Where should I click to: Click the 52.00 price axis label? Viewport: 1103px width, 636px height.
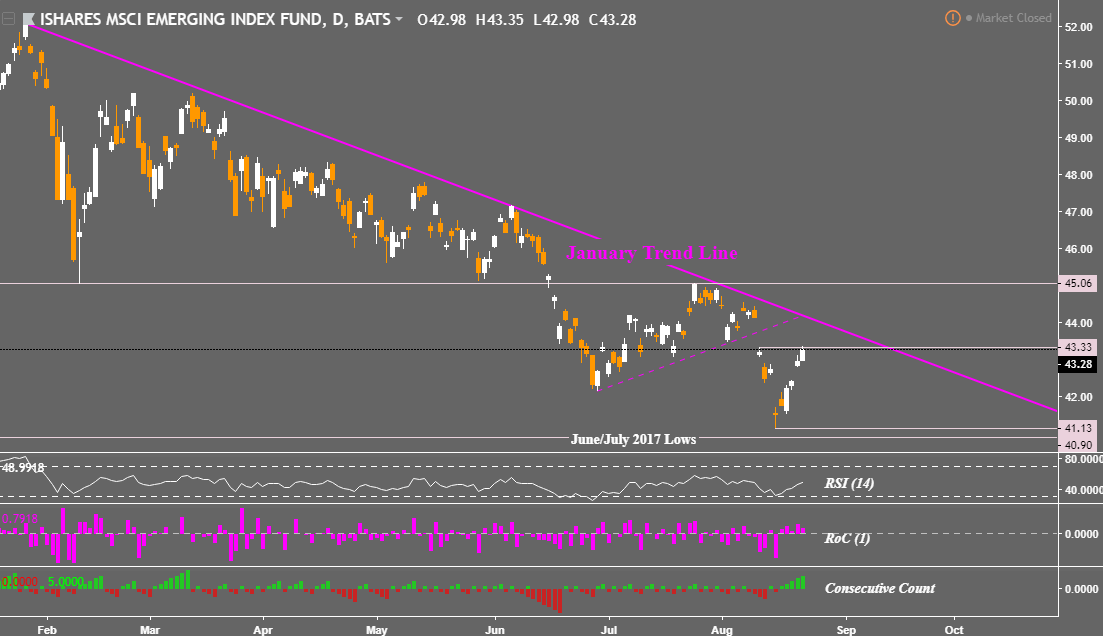pyautogui.click(x=1079, y=27)
